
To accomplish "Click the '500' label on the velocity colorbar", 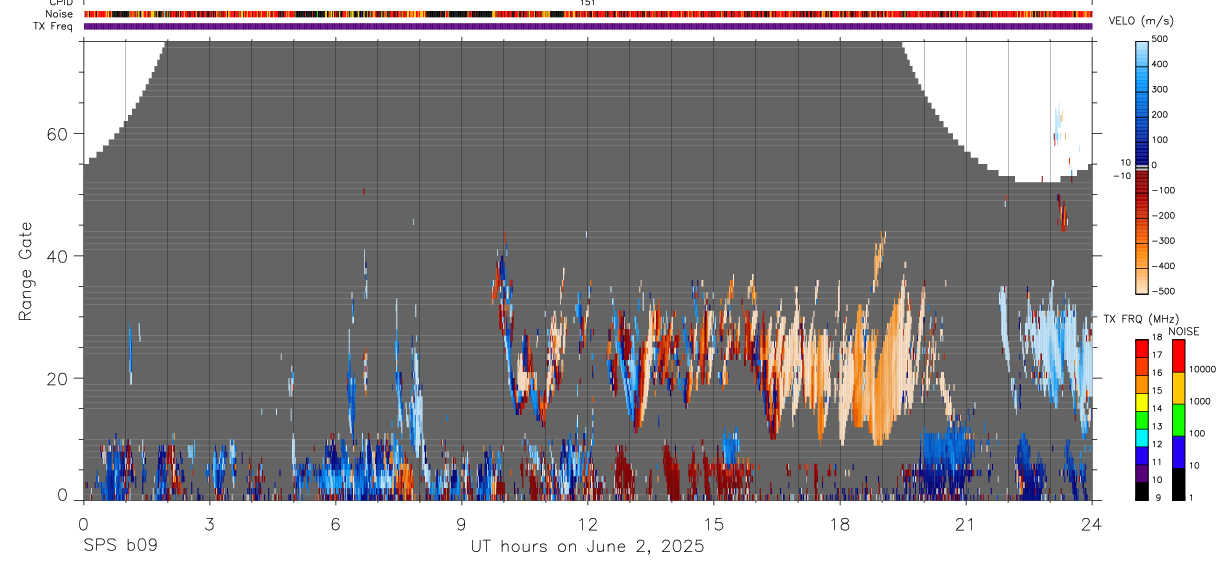I will click(1162, 39).
